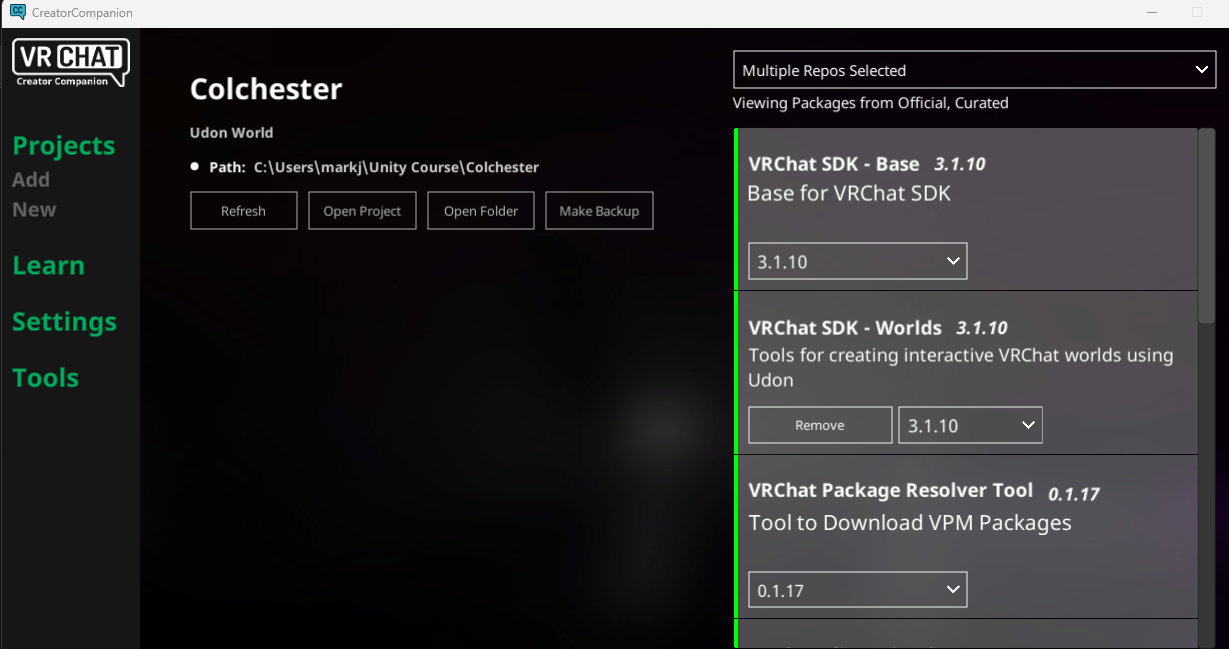Click the CreatorCompanion title bar app icon
Viewport: 1229px width, 649px height.
point(17,12)
